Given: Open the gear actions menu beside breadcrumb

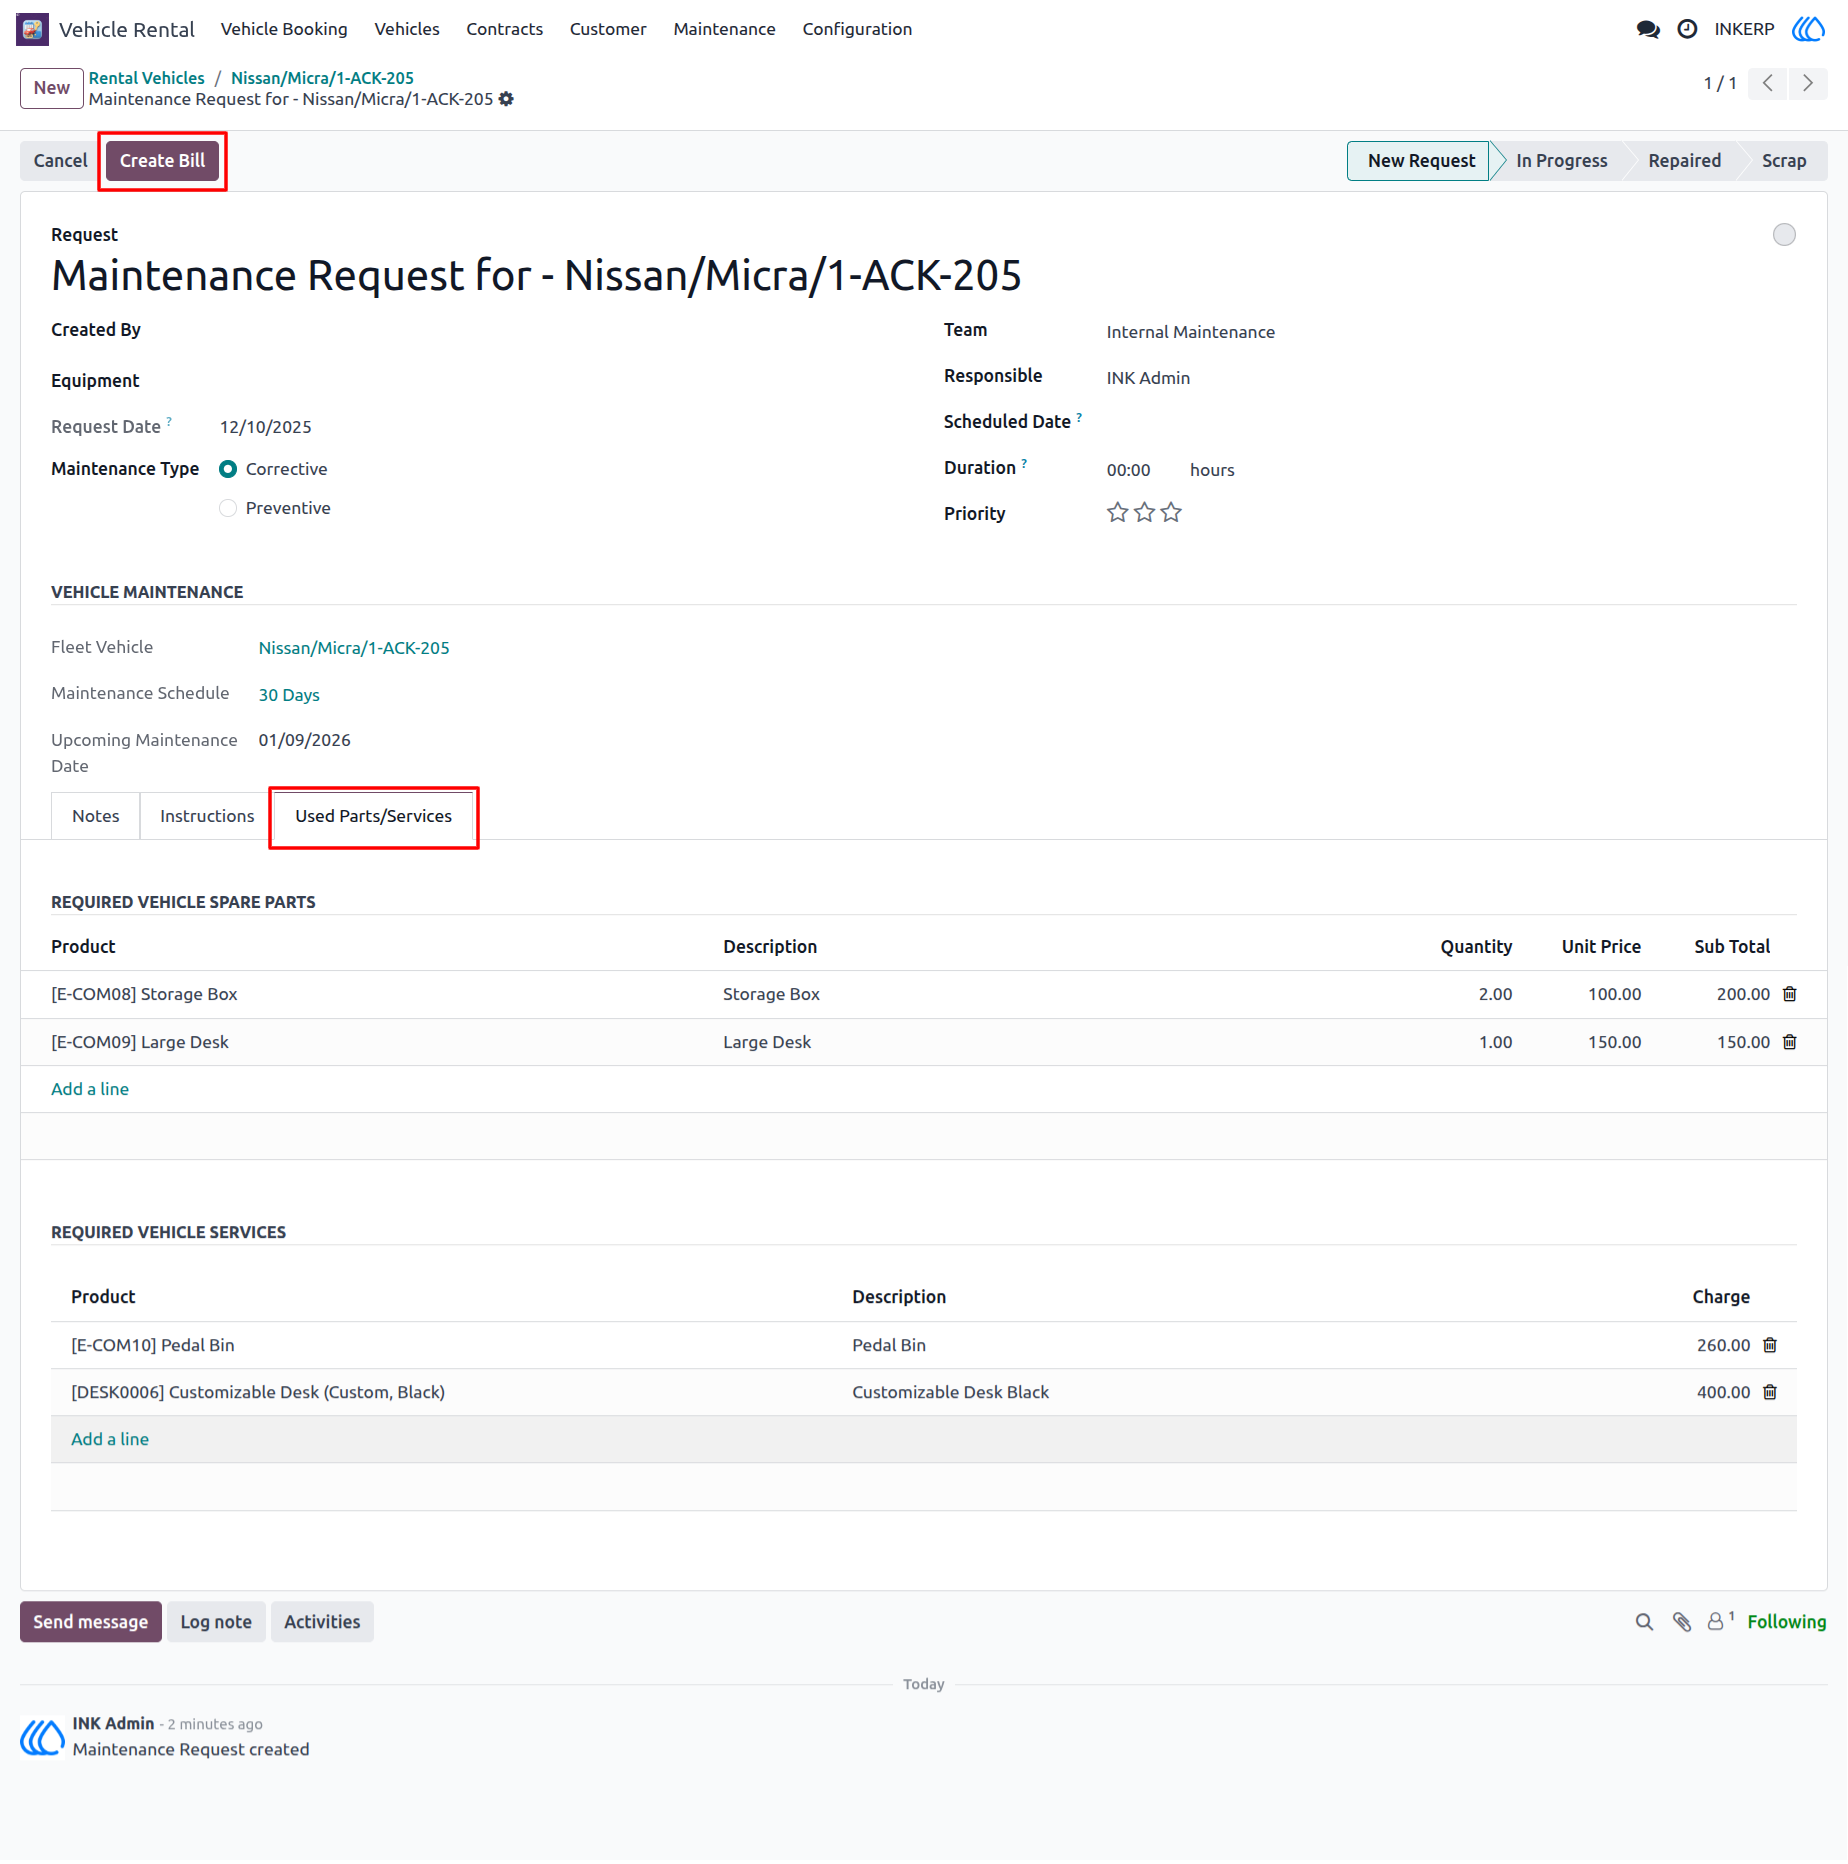Looking at the screenshot, I should [506, 99].
